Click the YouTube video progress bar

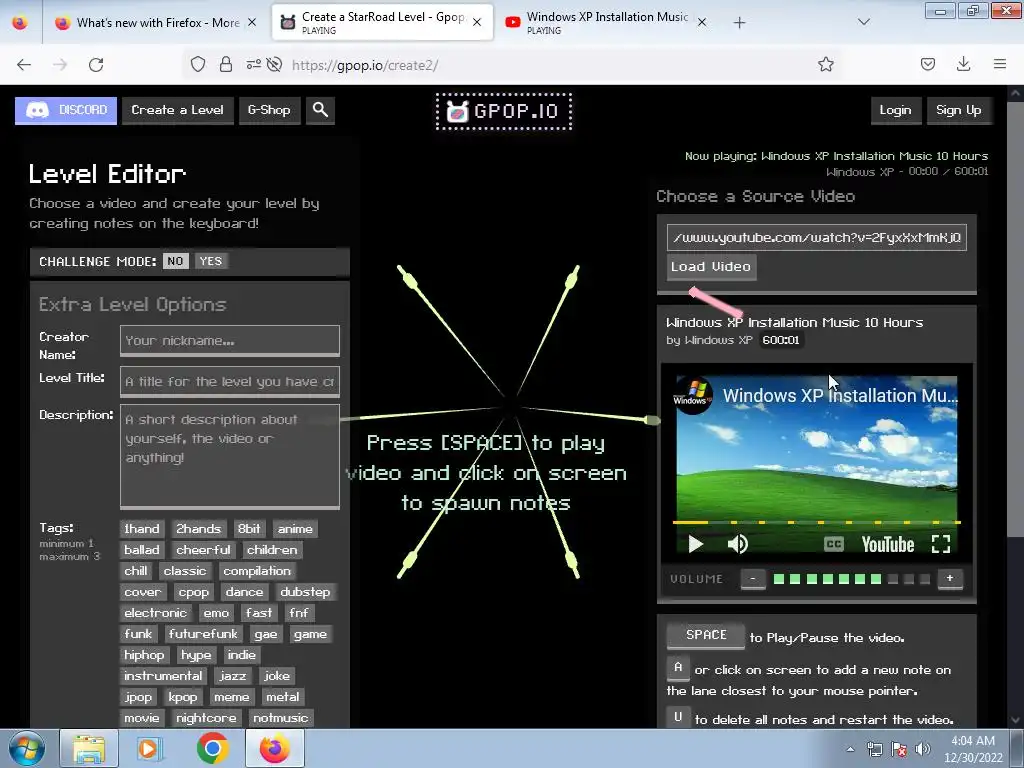tap(816, 522)
